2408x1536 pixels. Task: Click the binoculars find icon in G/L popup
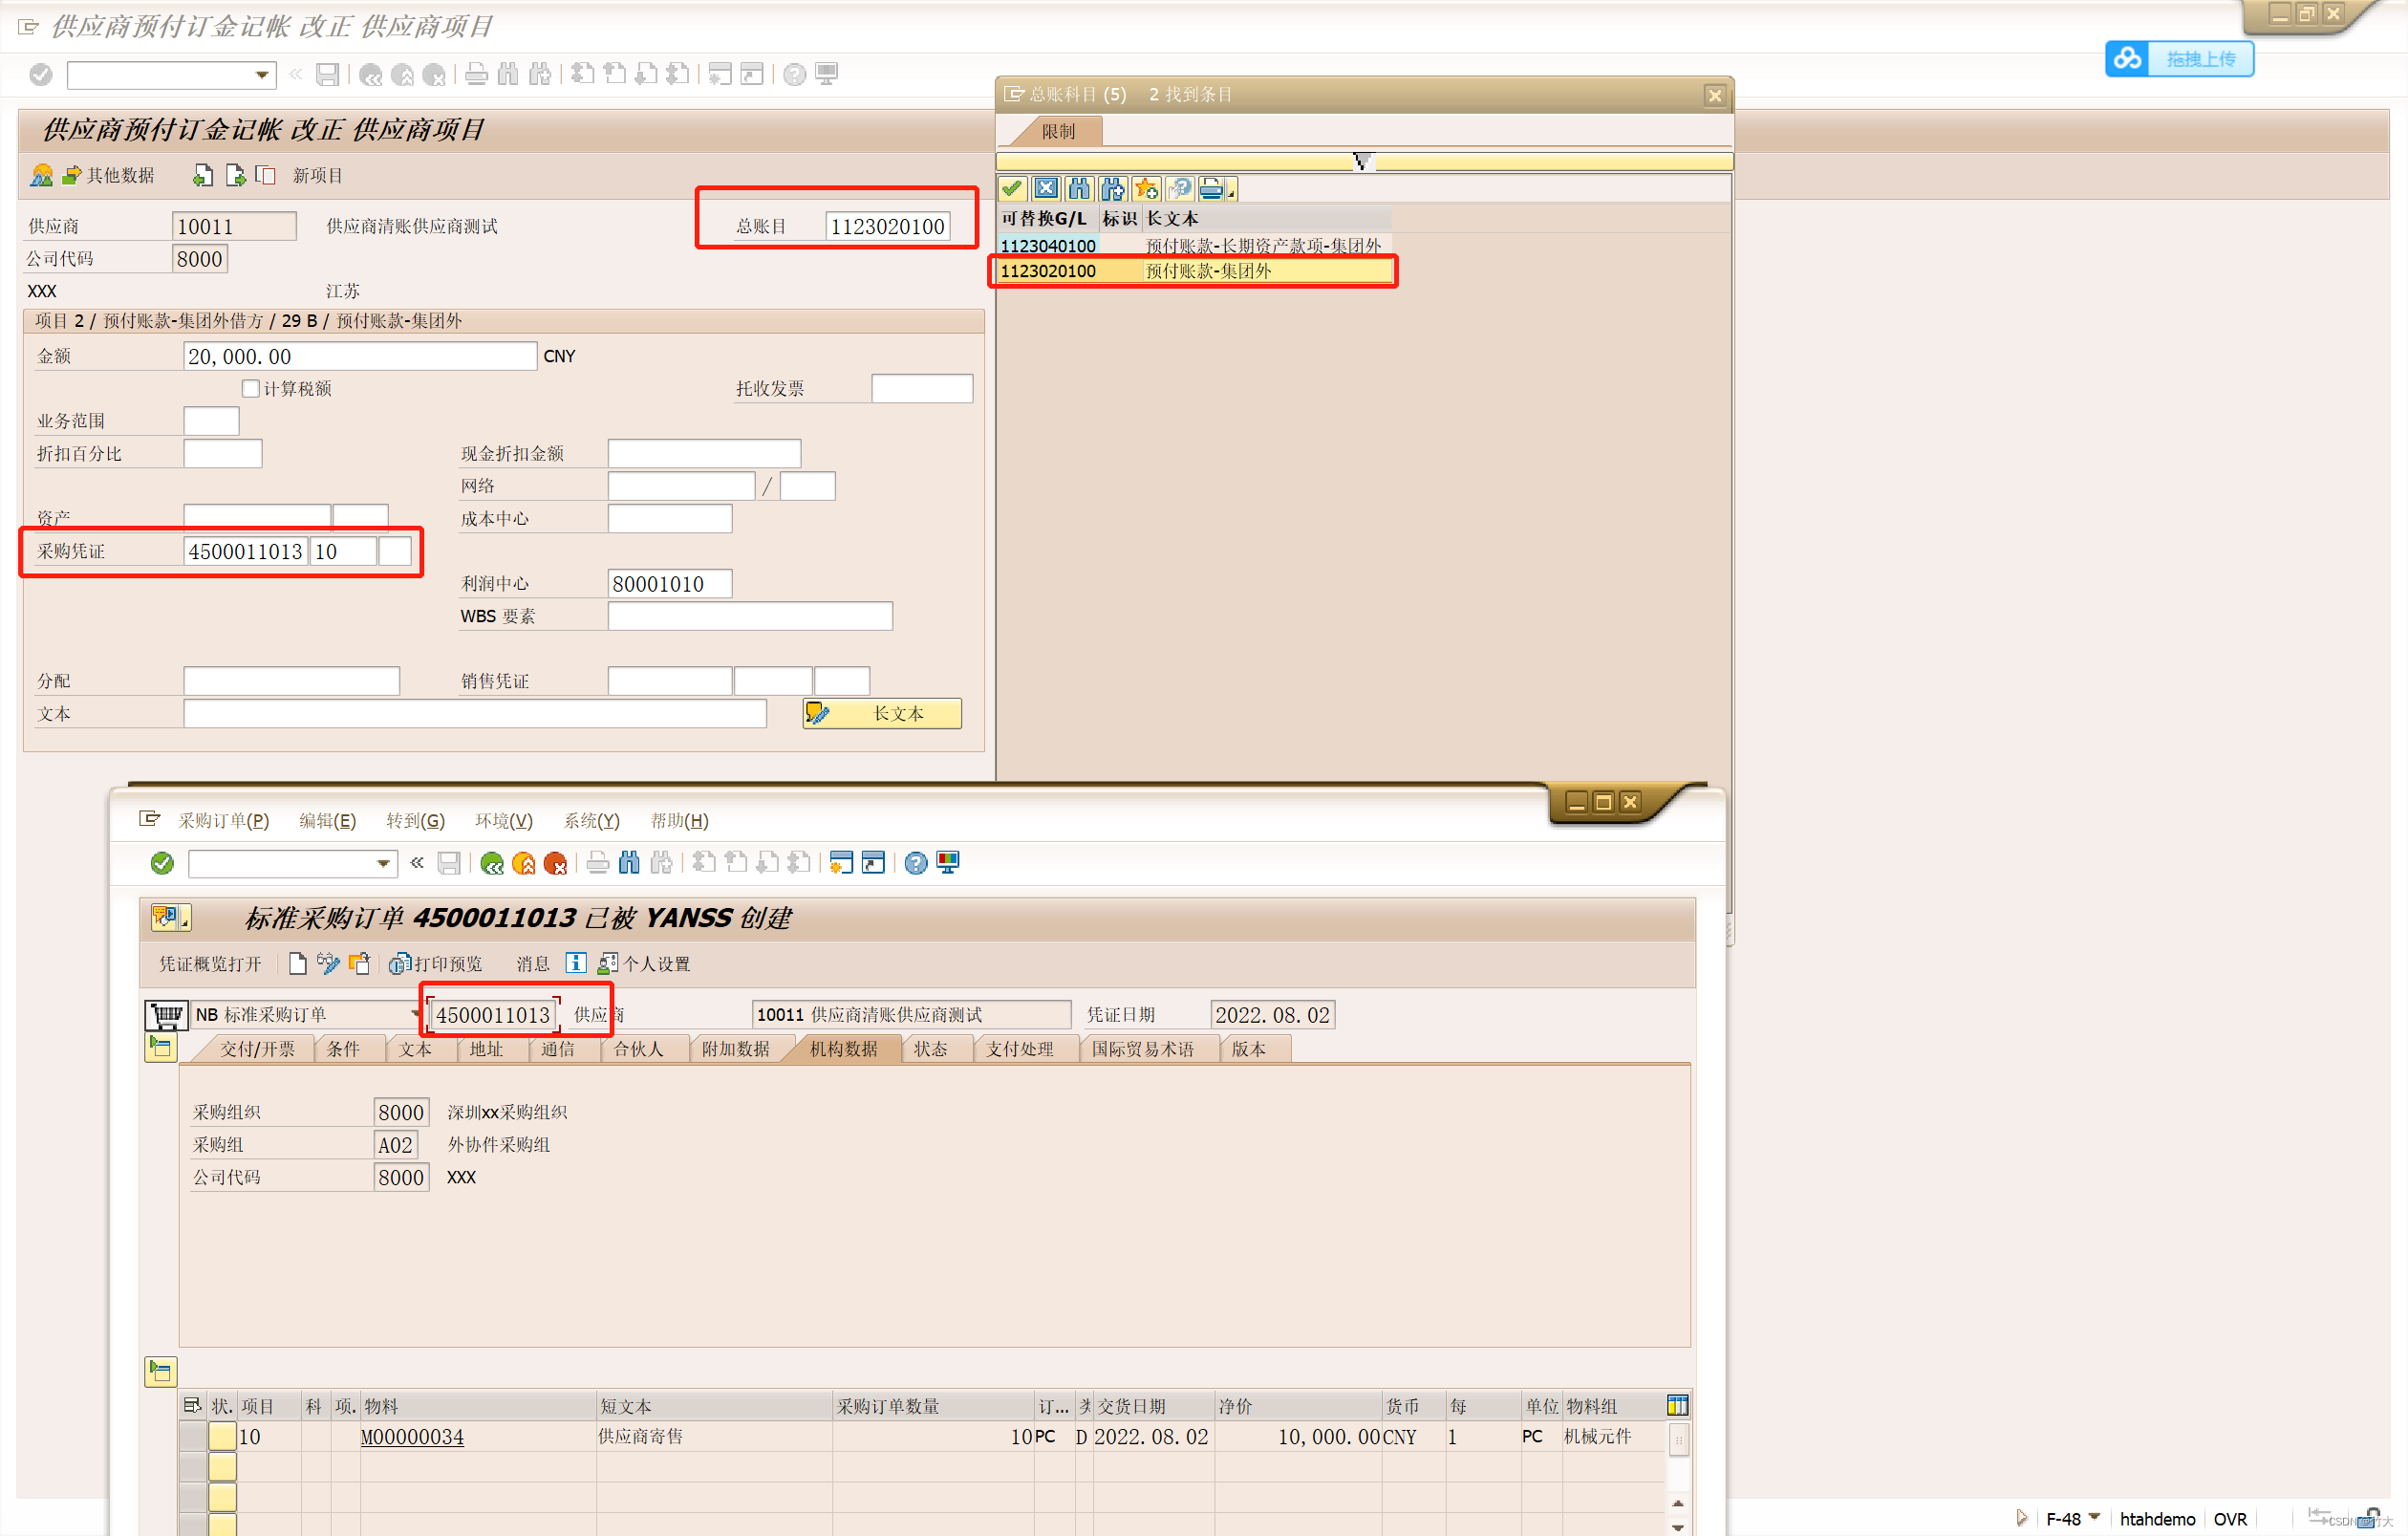[x=1079, y=188]
